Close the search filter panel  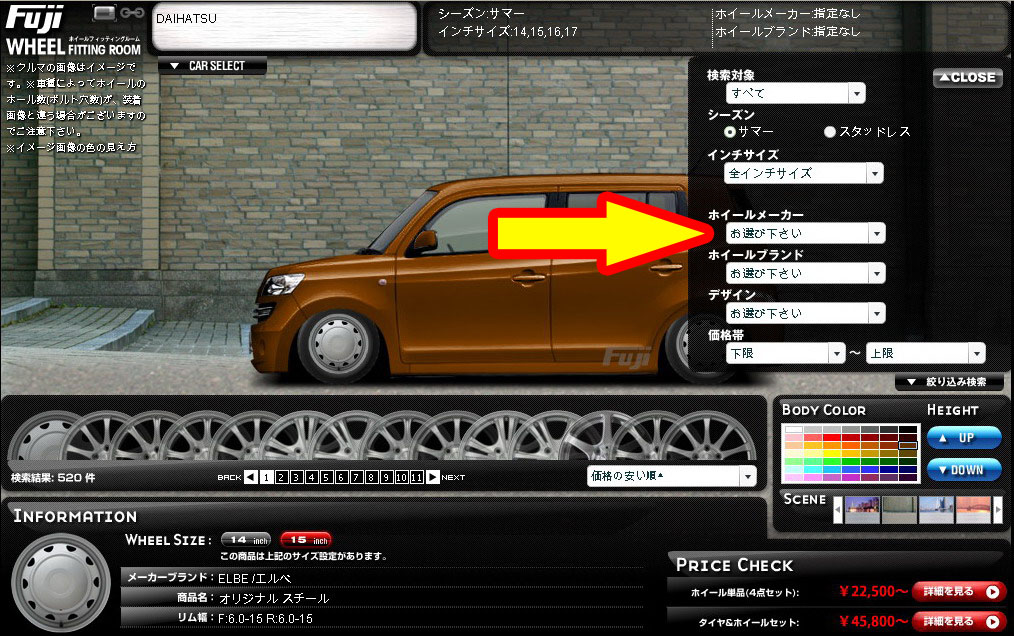coord(967,78)
